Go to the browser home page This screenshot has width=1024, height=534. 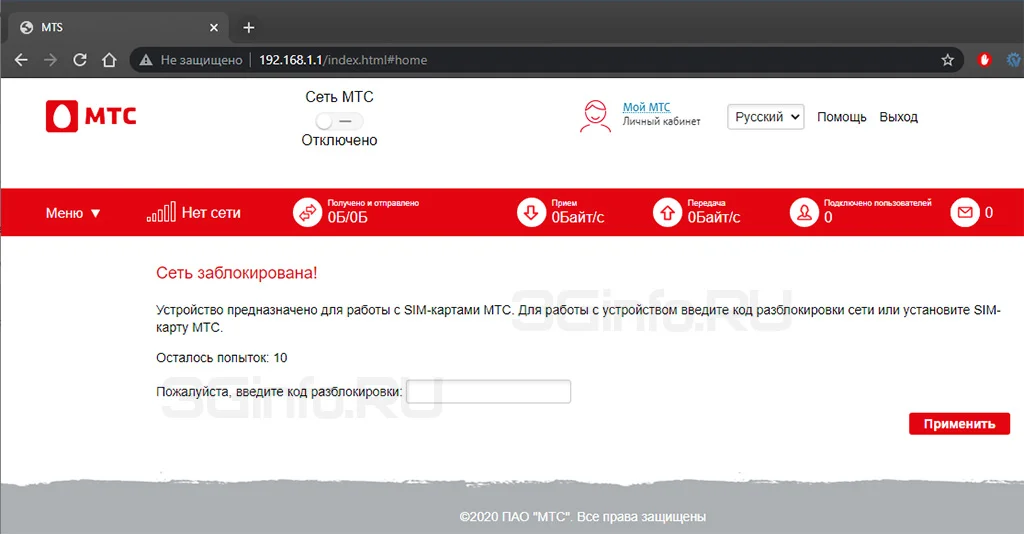tap(109, 60)
